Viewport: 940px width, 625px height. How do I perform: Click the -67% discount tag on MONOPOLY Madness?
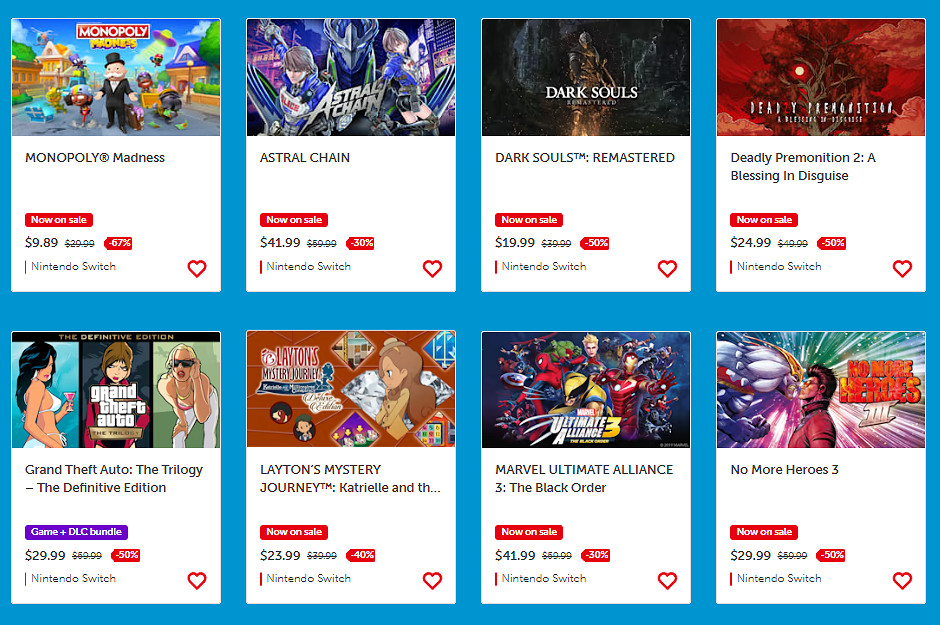pyautogui.click(x=118, y=243)
